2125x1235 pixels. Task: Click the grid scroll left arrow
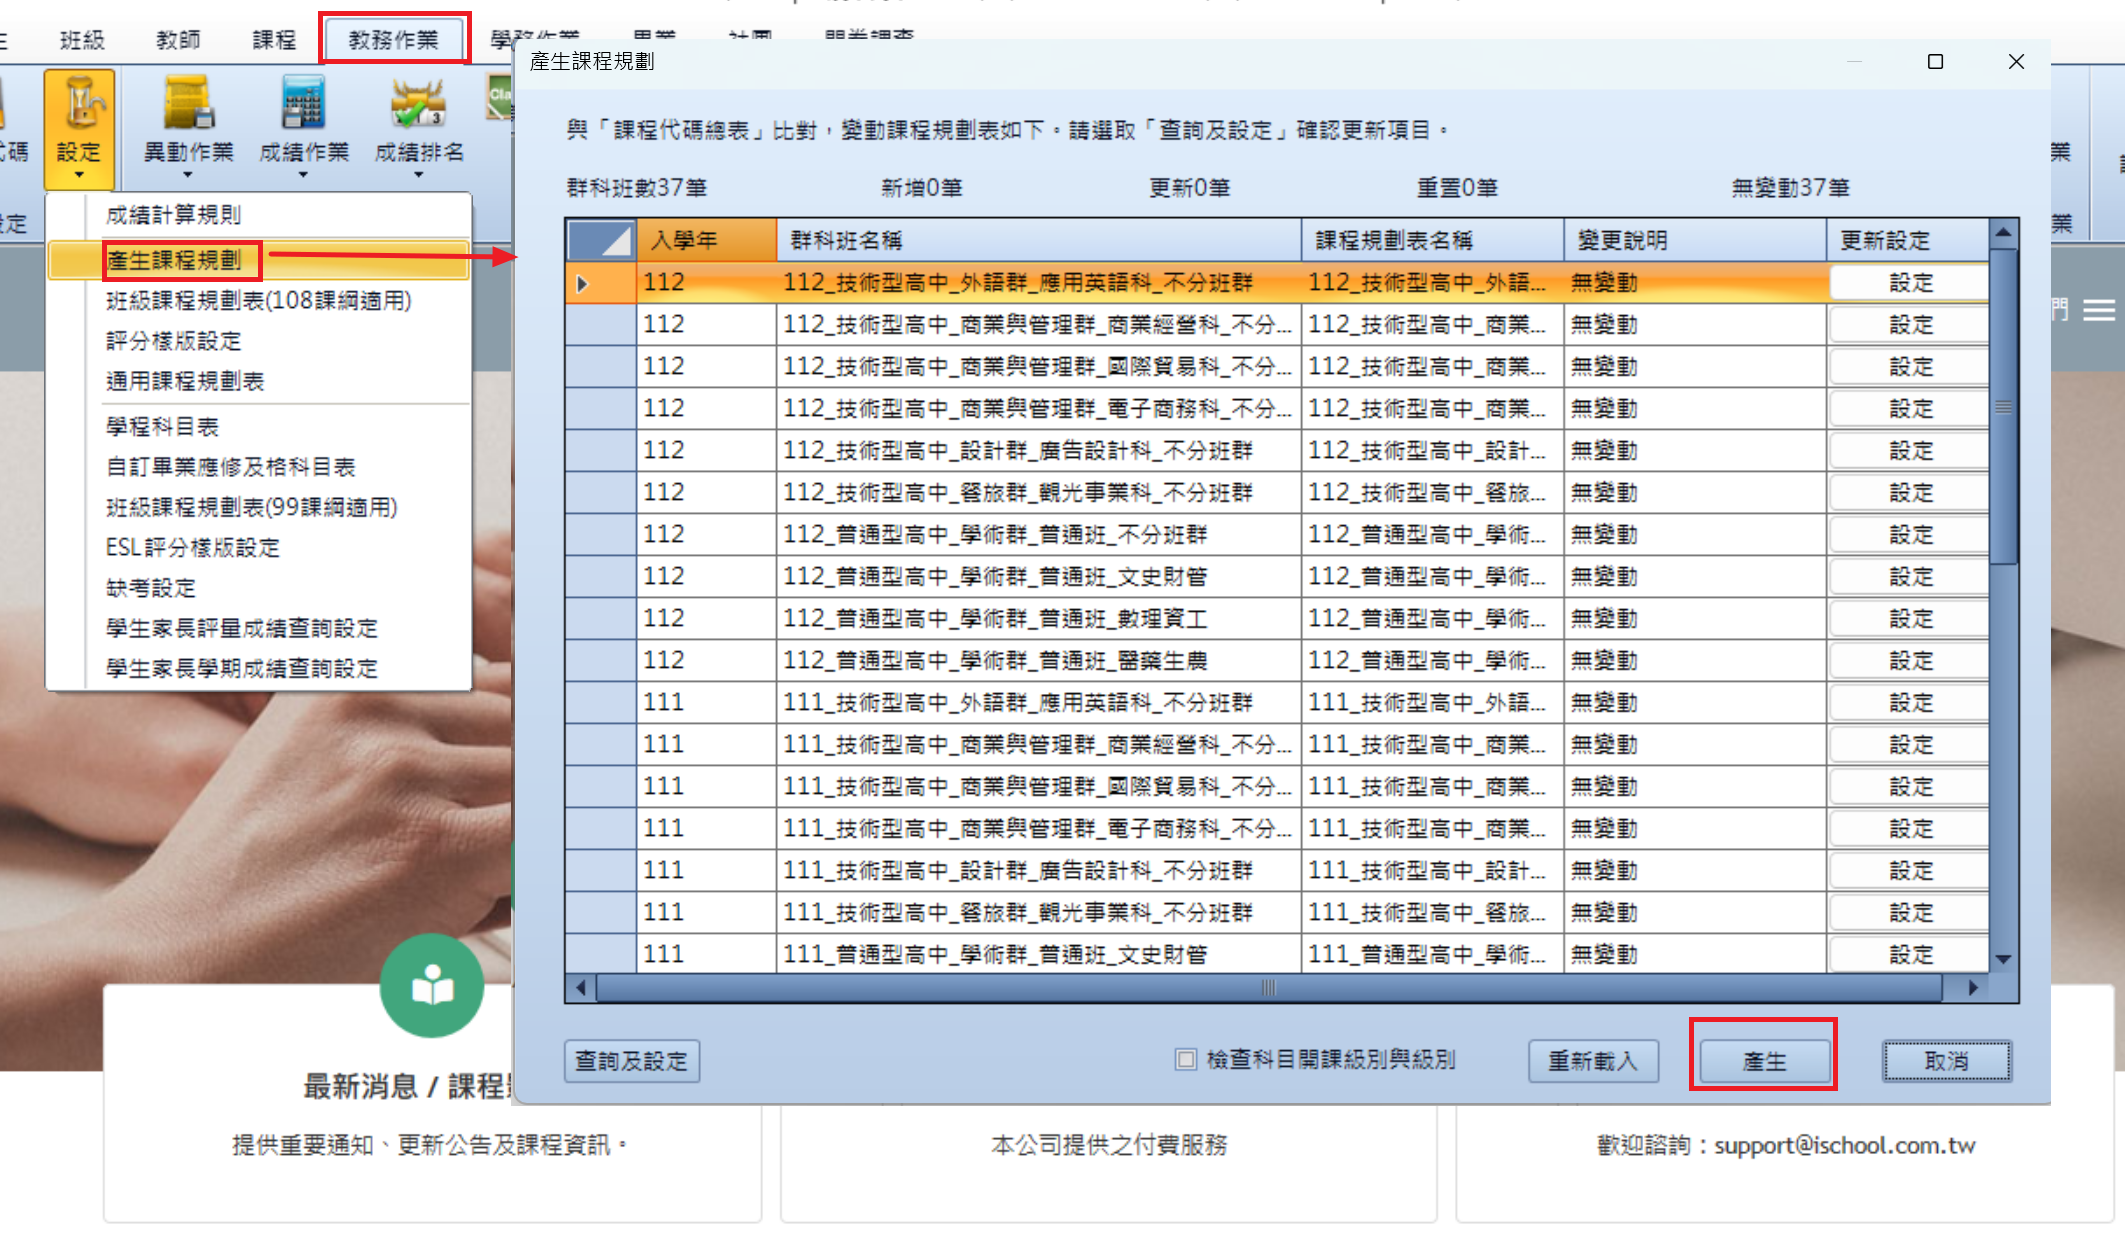pos(581,988)
